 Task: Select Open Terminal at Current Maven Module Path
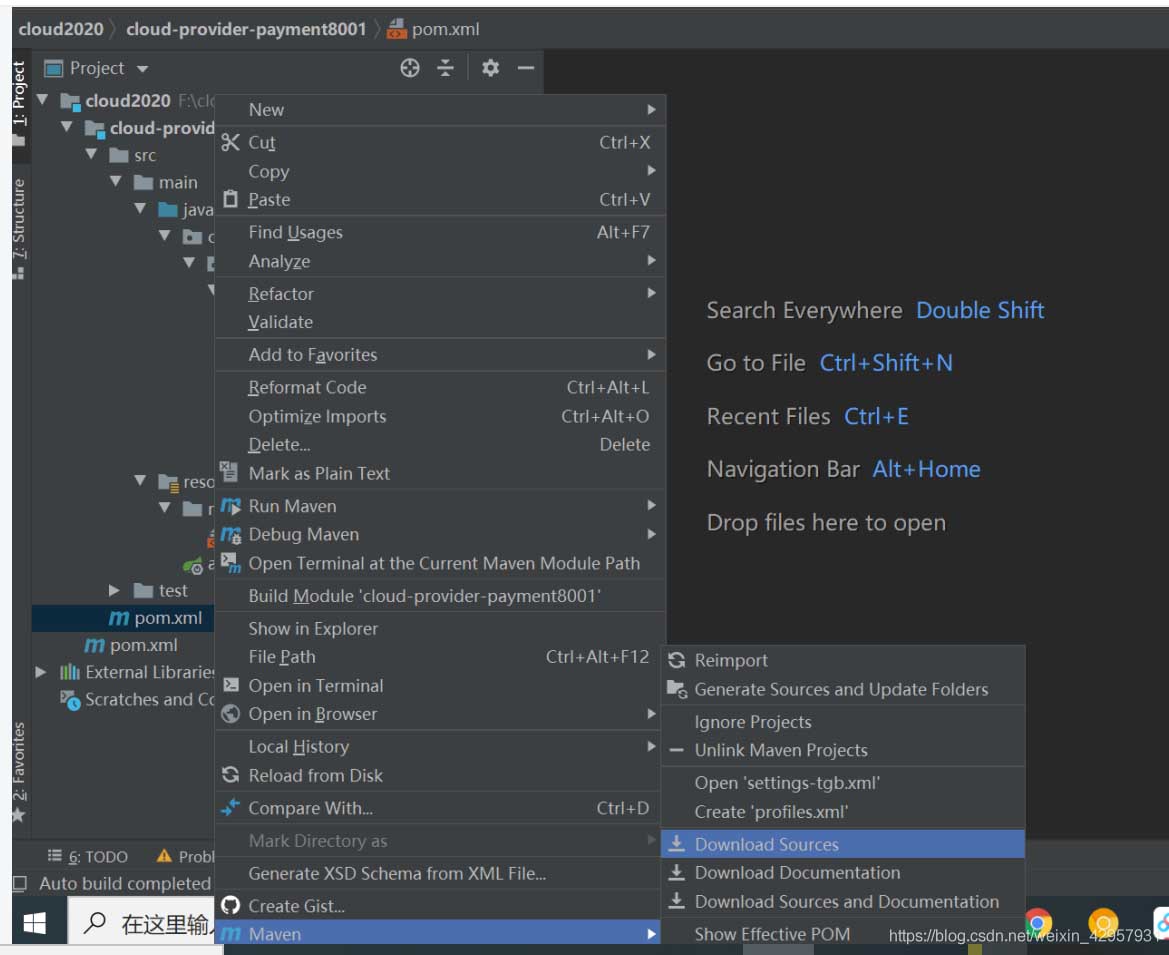pos(440,563)
